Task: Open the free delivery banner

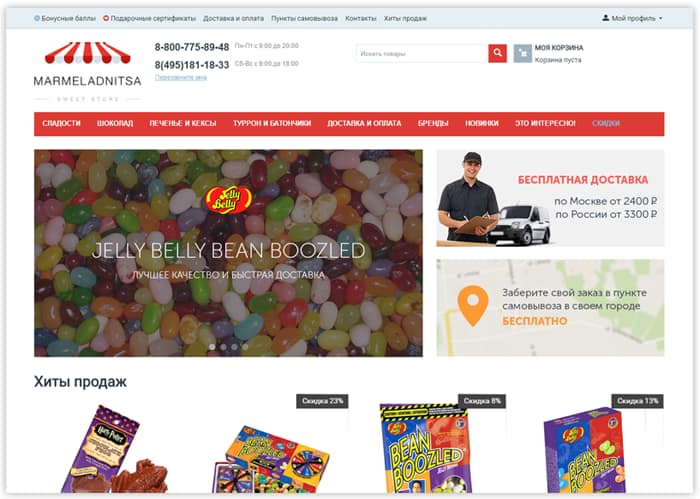Action: point(550,198)
